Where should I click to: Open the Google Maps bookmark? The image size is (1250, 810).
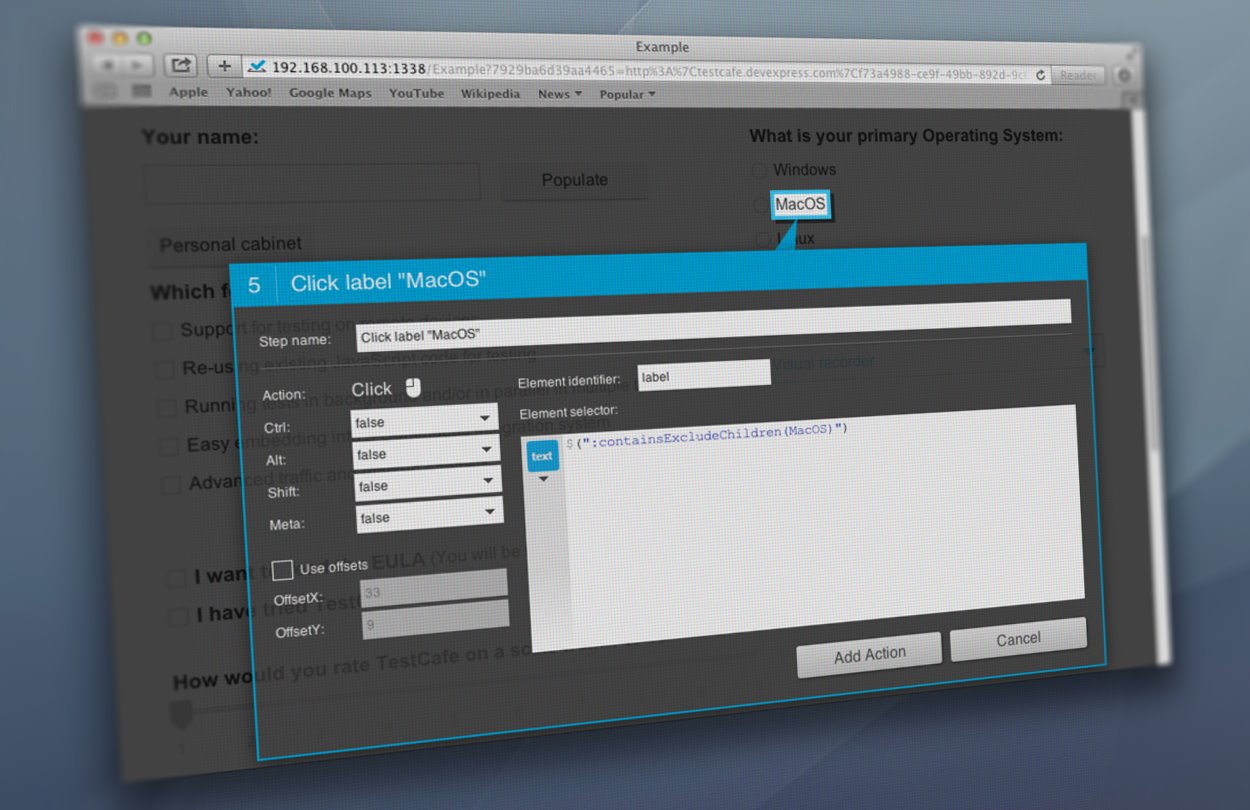(x=330, y=93)
